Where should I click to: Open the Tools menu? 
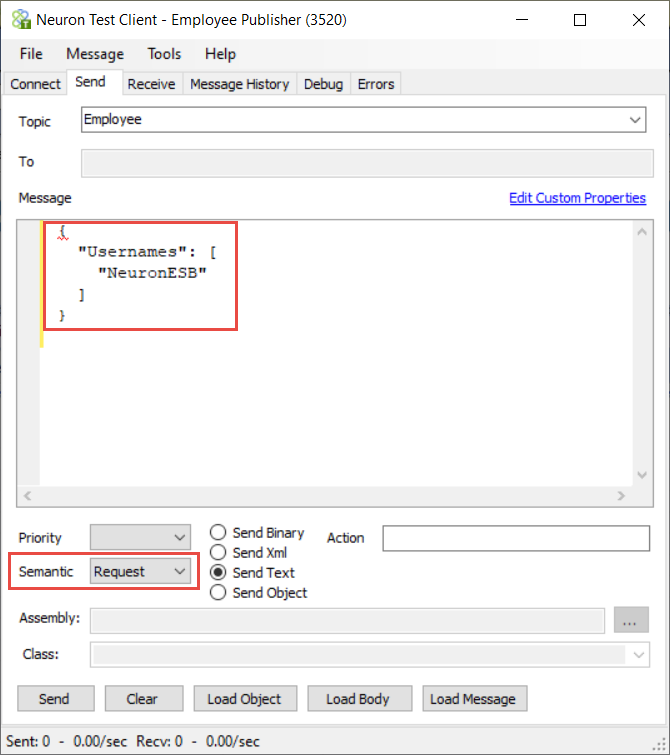point(164,54)
